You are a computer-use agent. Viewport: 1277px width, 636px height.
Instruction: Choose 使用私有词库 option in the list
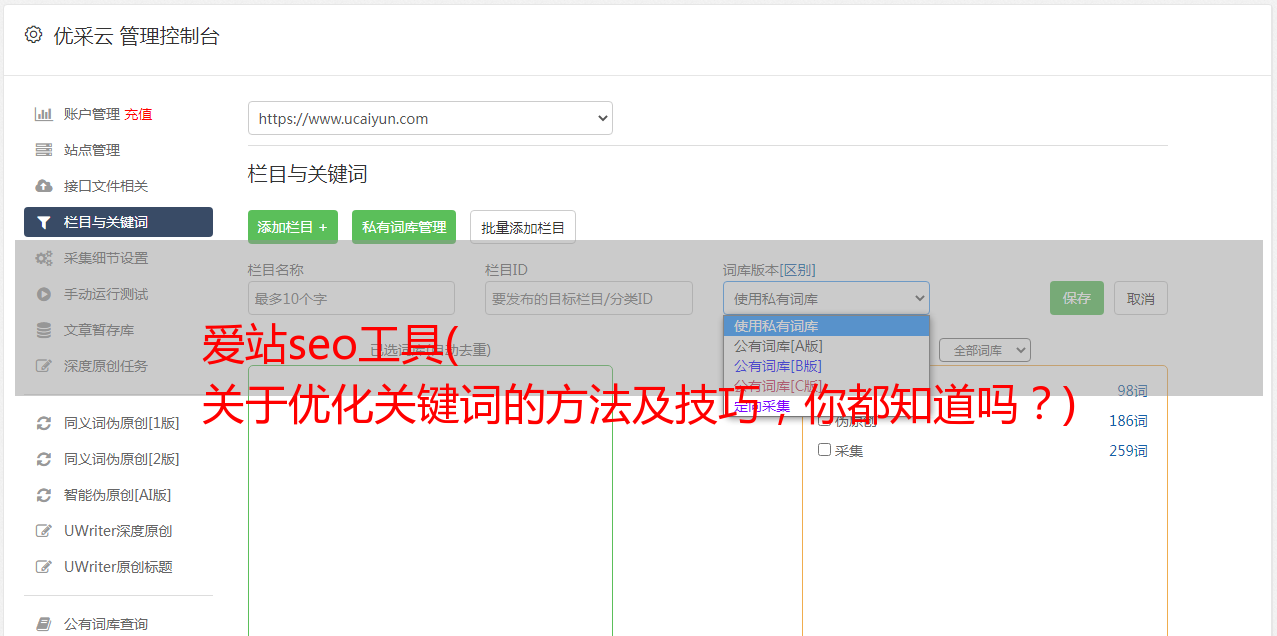tap(826, 326)
